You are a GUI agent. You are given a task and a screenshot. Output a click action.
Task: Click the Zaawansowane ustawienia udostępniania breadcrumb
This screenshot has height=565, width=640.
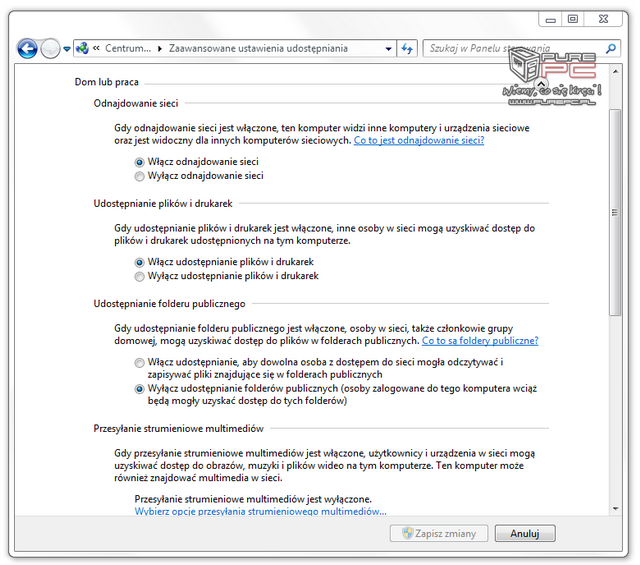[258, 48]
